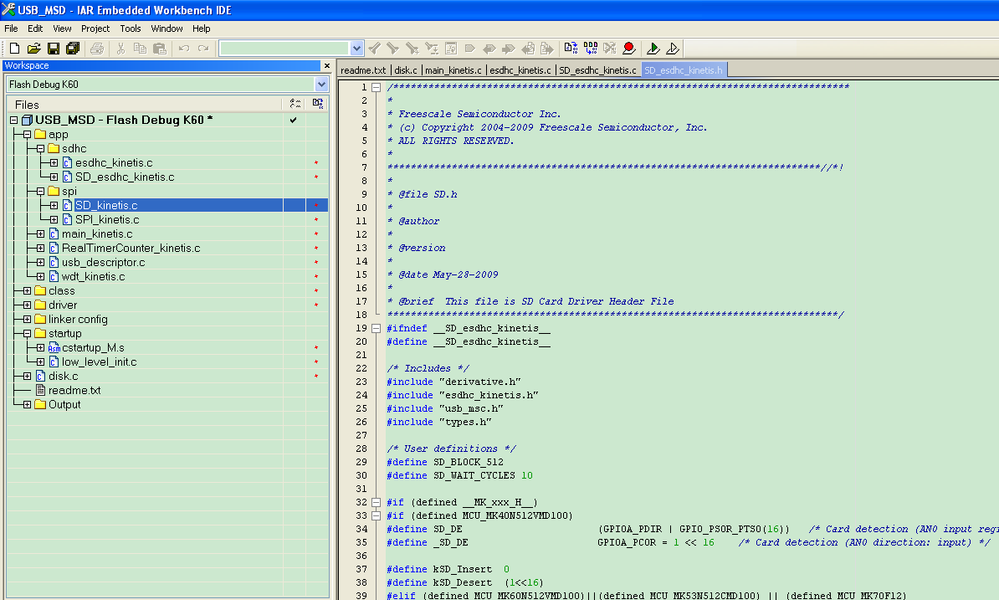Open a file using the Open folder icon
The image size is (999, 600).
coord(34,48)
